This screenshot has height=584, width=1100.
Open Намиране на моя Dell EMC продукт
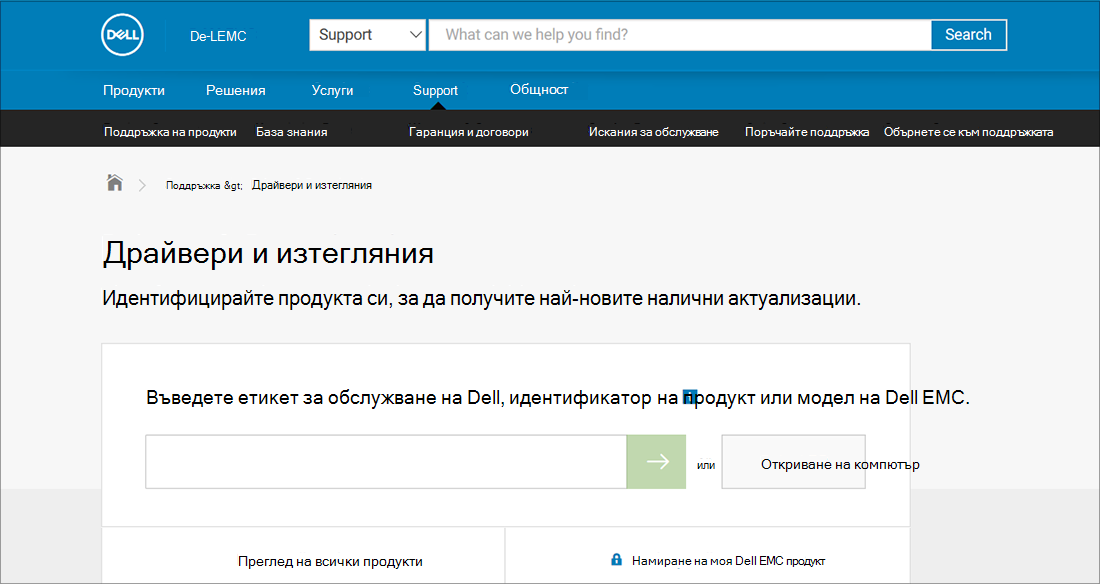coord(729,562)
